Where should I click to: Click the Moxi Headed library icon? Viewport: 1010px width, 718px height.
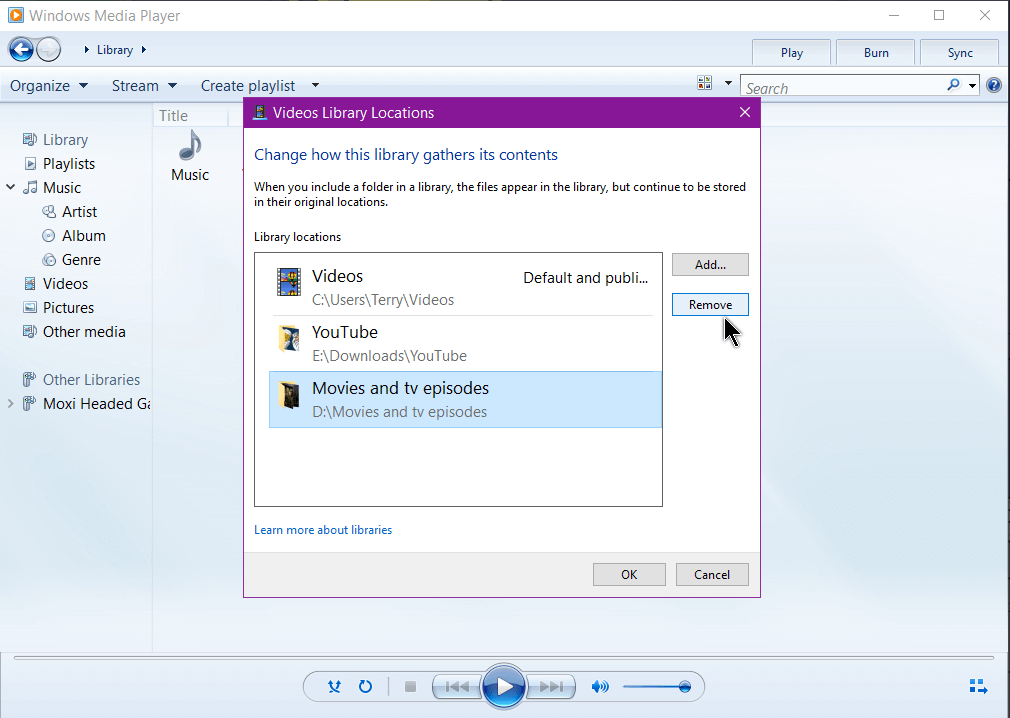click(x=29, y=404)
